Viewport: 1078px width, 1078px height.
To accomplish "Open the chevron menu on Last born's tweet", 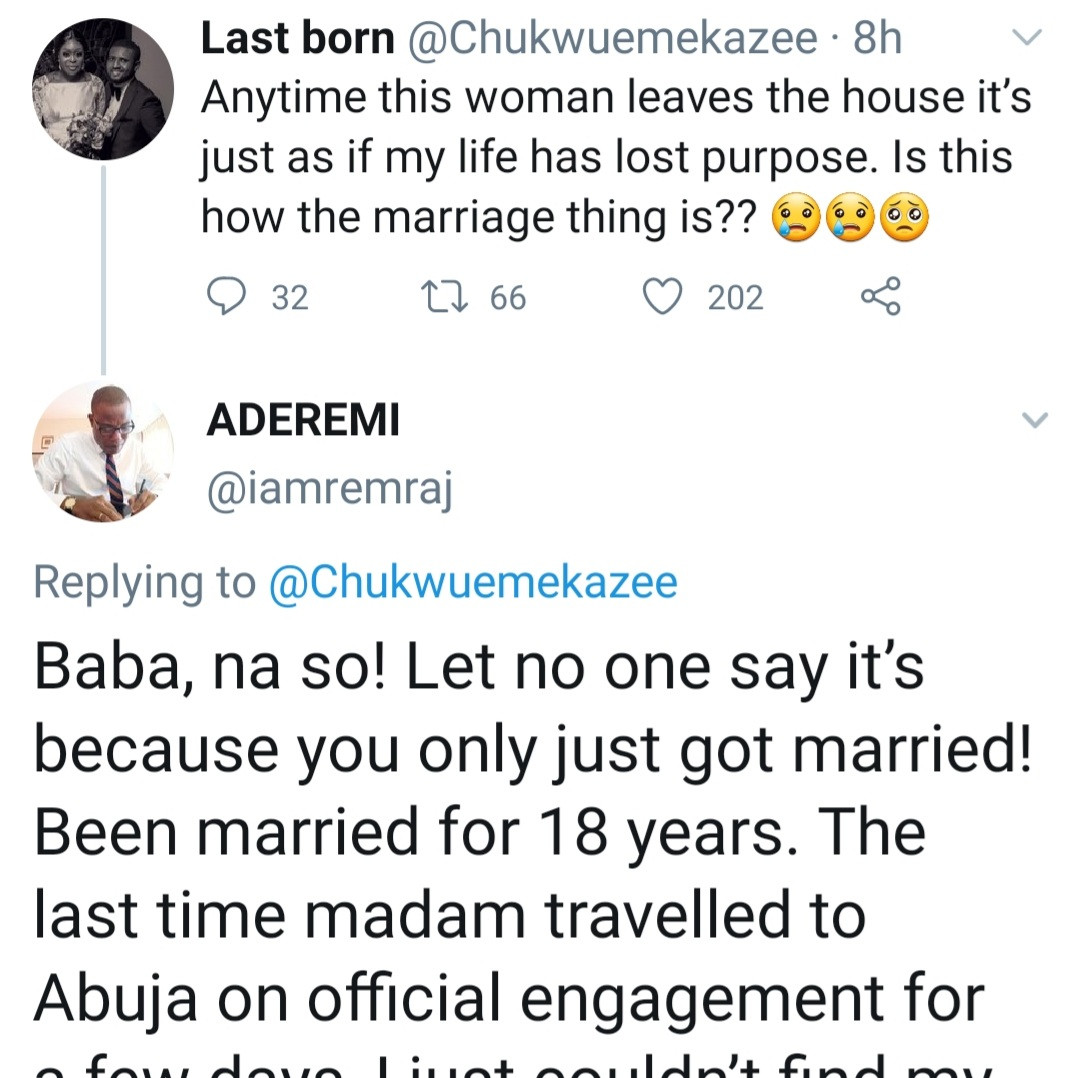I will point(1028,39).
